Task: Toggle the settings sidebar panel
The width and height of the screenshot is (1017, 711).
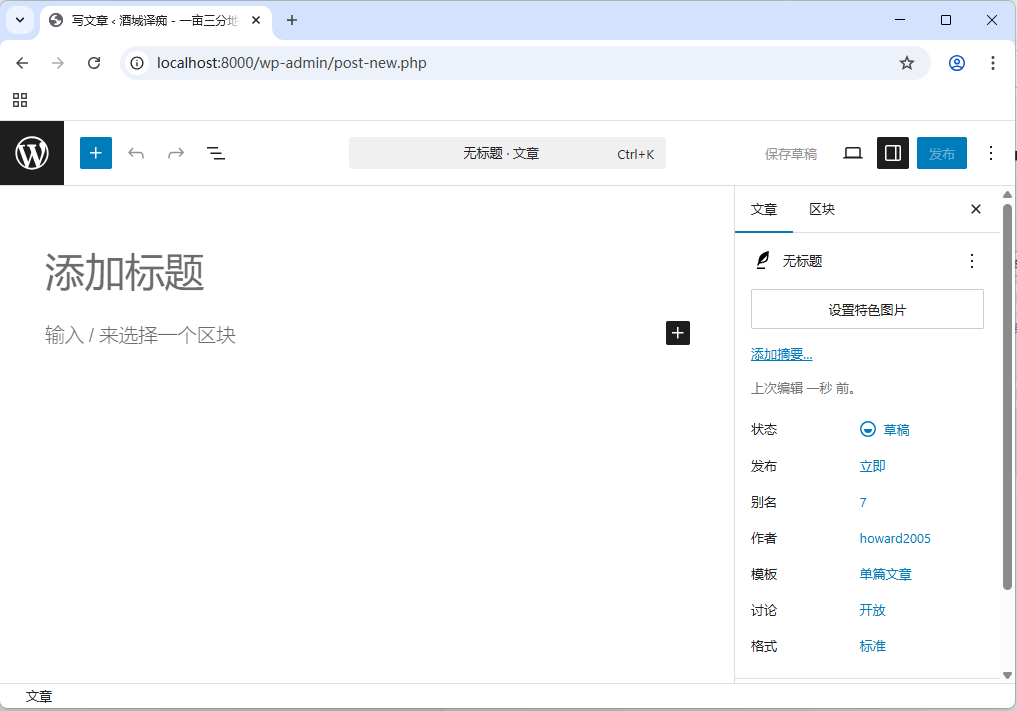Action: click(x=892, y=152)
